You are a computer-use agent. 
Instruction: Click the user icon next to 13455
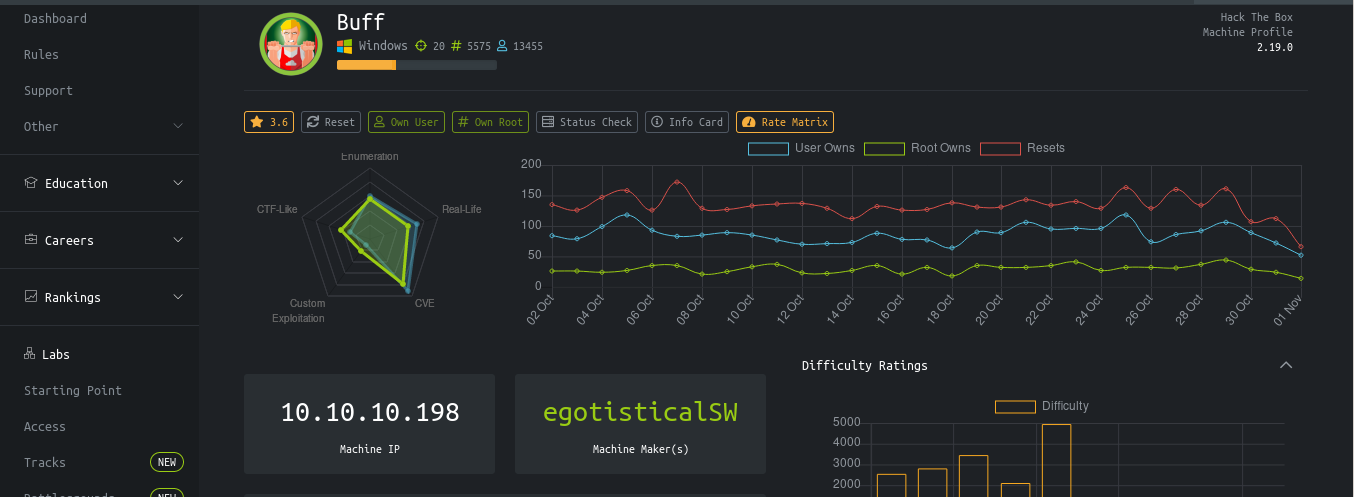[x=503, y=46]
